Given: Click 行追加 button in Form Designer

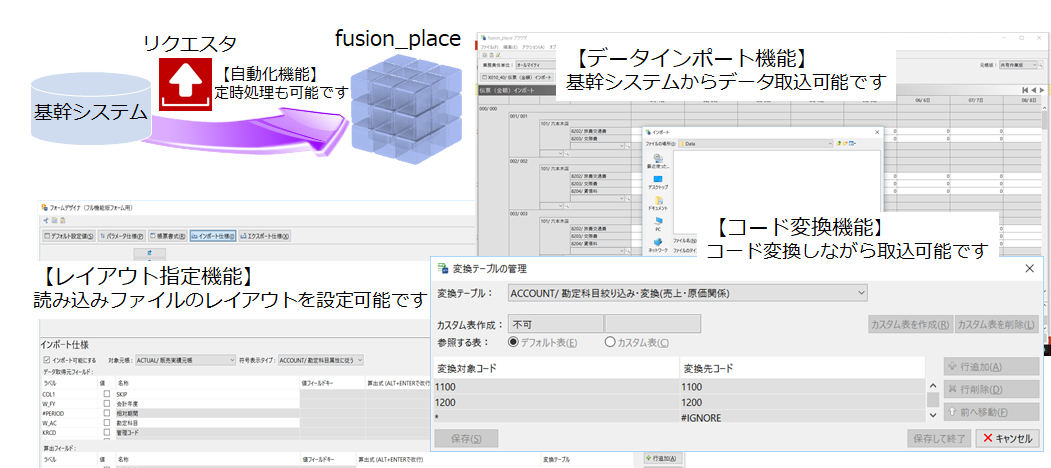Looking at the screenshot, I should tap(660, 460).
